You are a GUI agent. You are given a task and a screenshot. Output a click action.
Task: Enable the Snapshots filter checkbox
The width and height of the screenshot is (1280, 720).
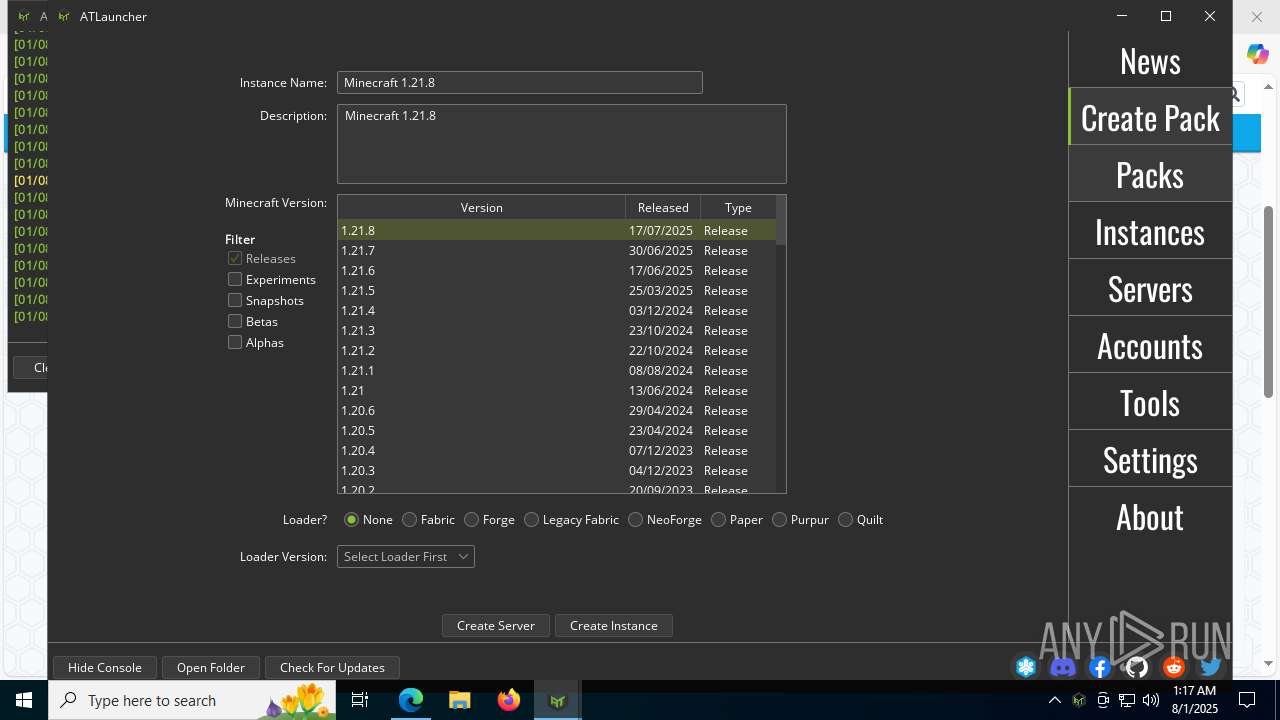(x=235, y=300)
